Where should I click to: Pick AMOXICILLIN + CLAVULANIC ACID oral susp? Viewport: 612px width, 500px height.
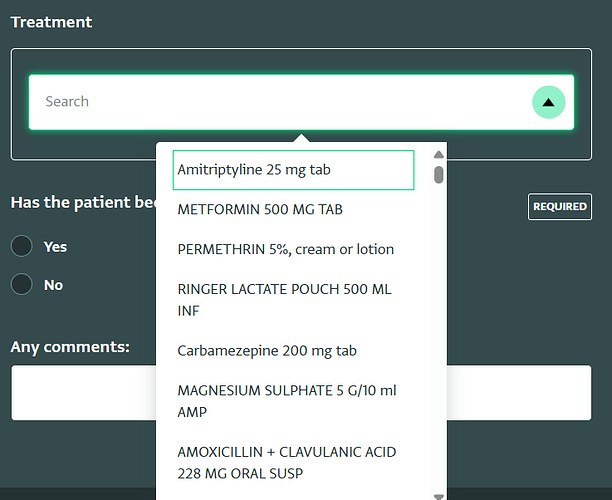coord(286,462)
